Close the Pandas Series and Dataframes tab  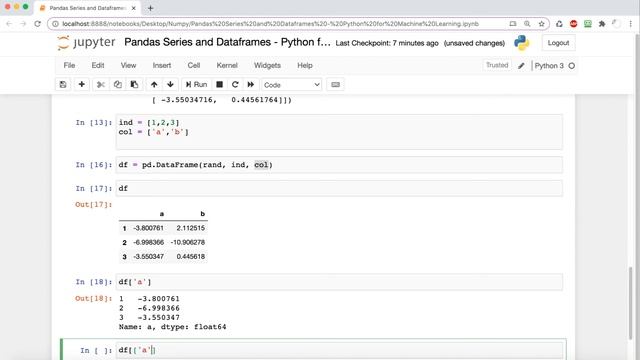click(x=133, y=8)
